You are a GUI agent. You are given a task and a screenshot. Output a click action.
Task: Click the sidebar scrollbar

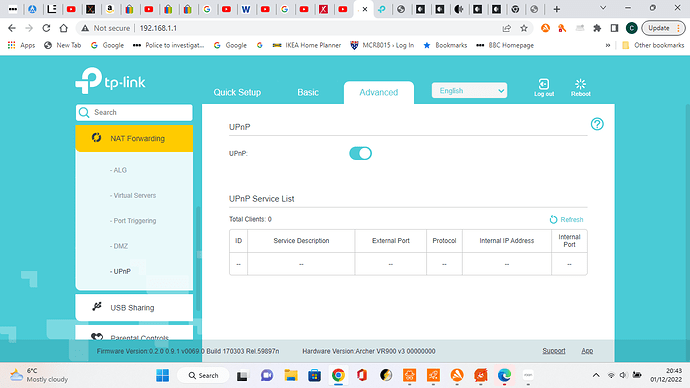[x=198, y=259]
